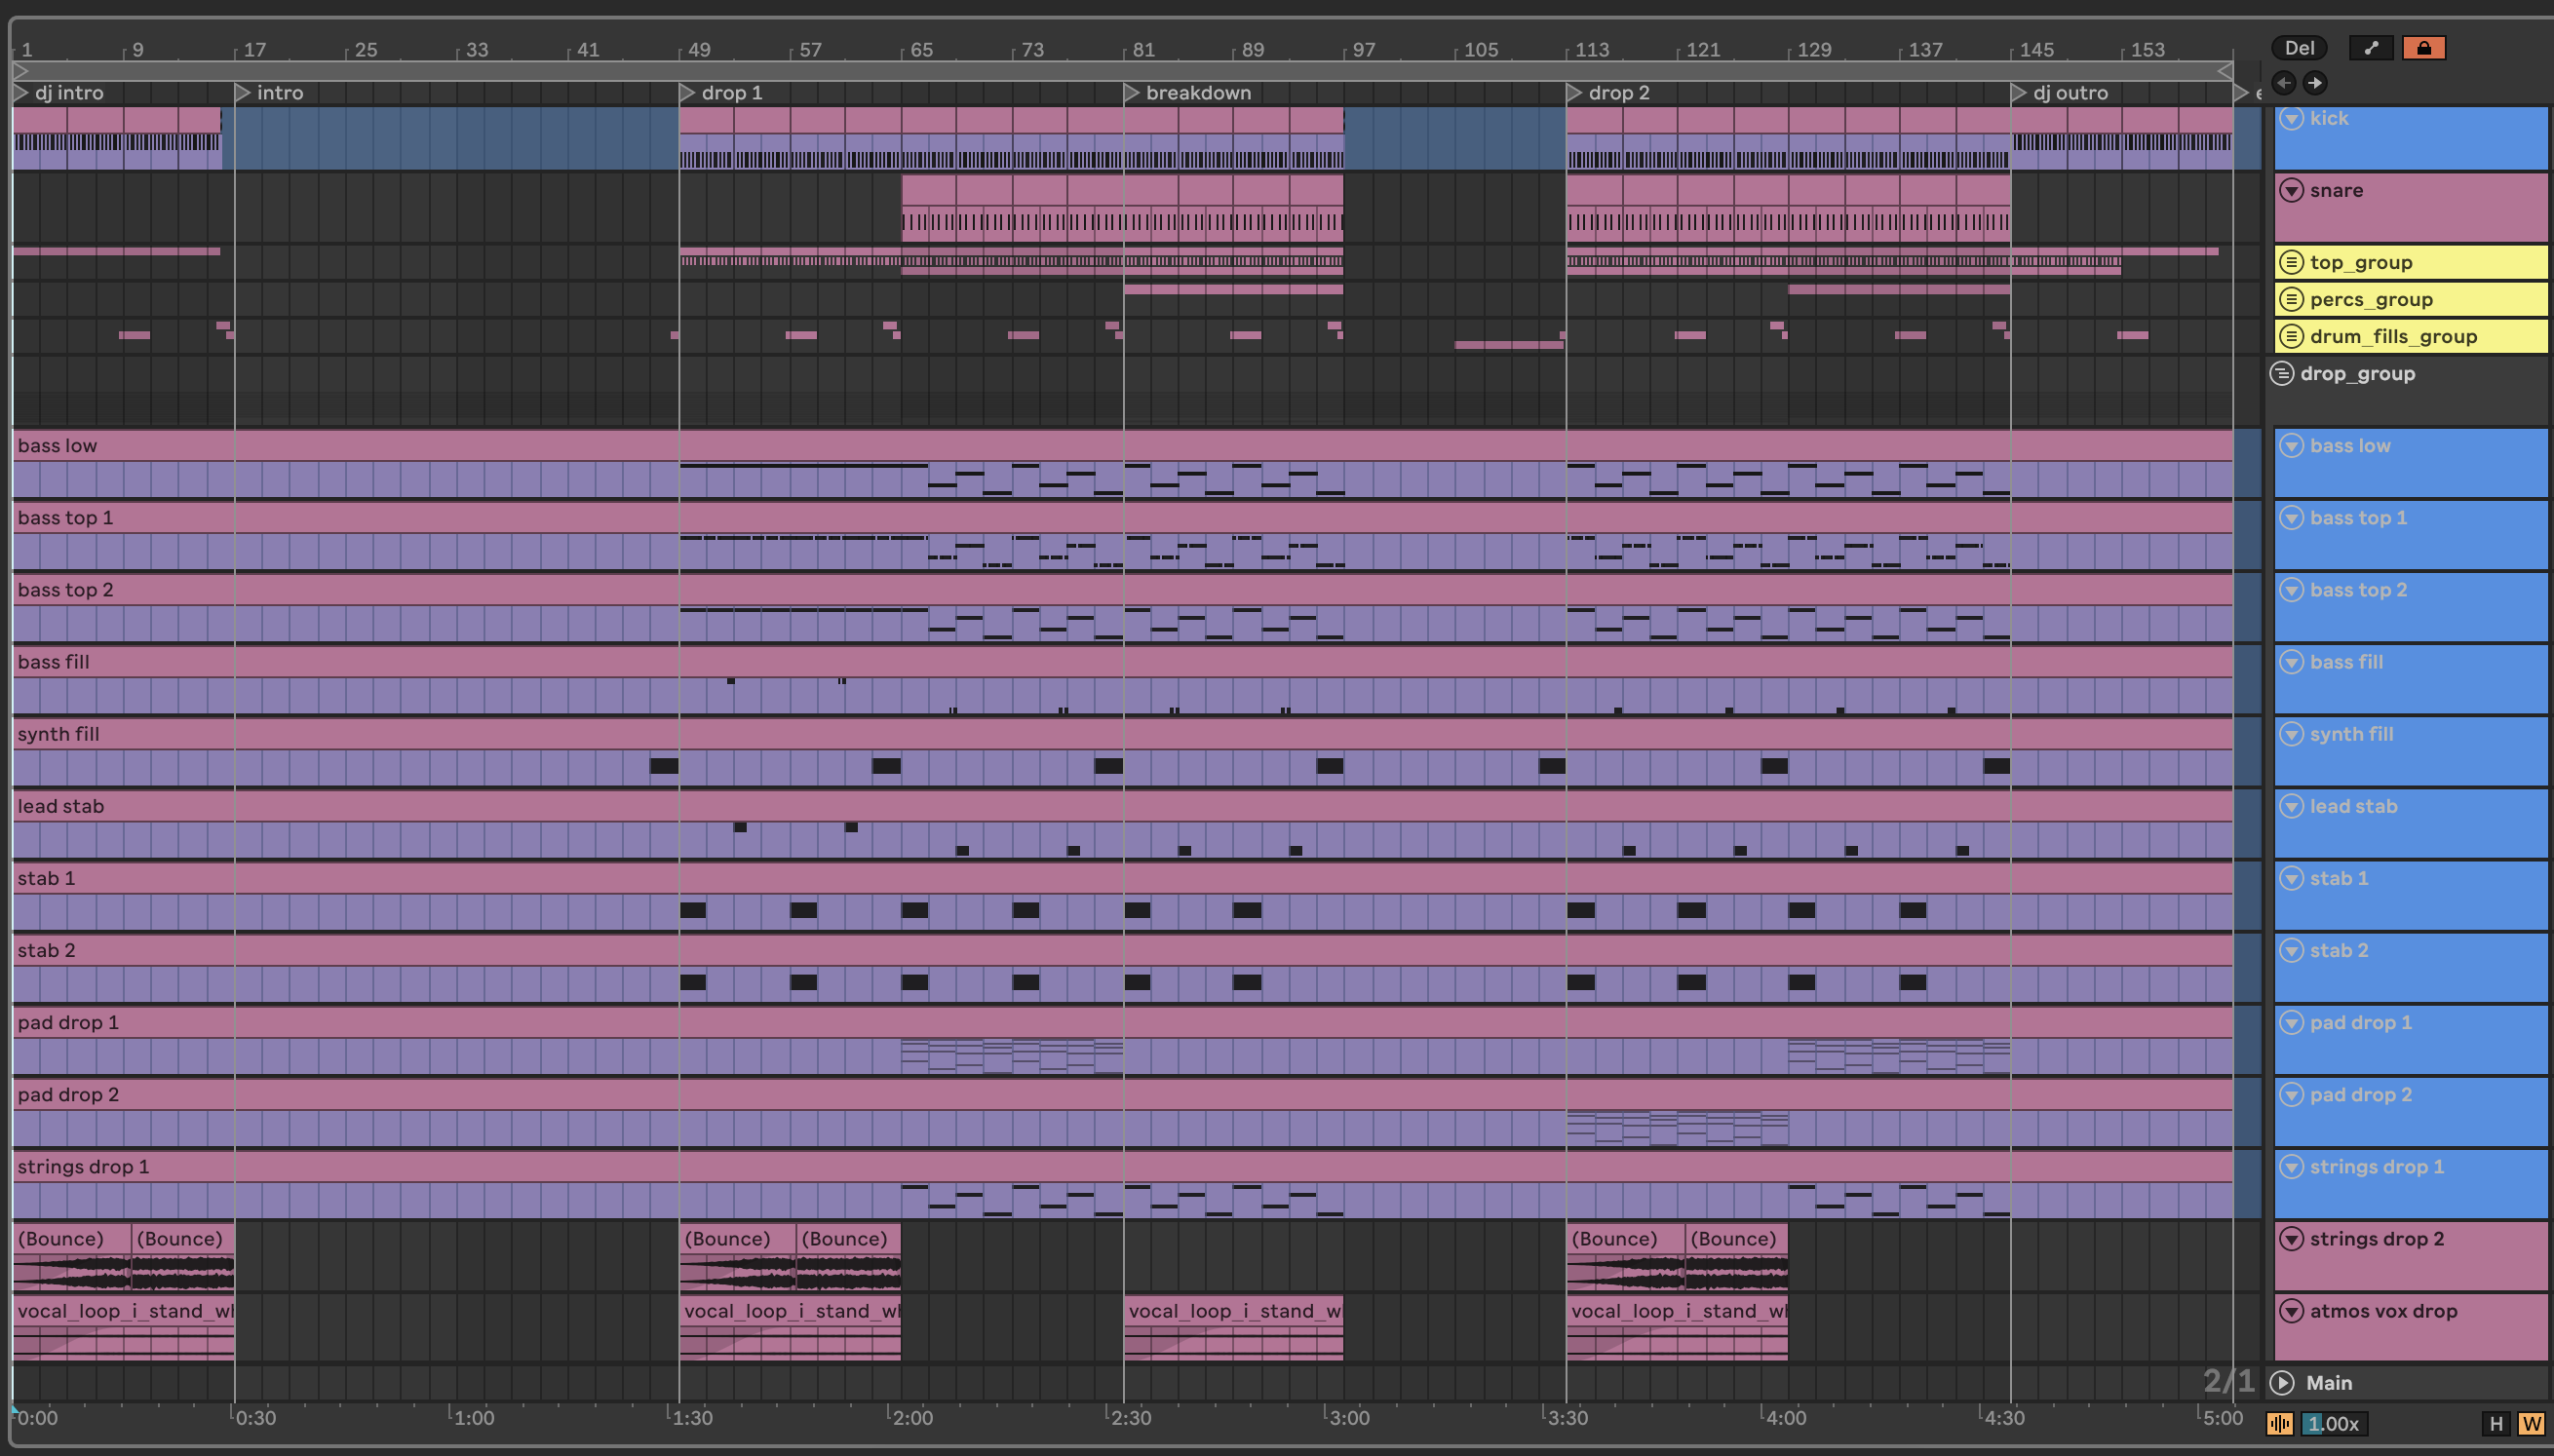Click the 1.00x waveform zoom field
The image size is (2554, 1456).
click(x=2333, y=1423)
